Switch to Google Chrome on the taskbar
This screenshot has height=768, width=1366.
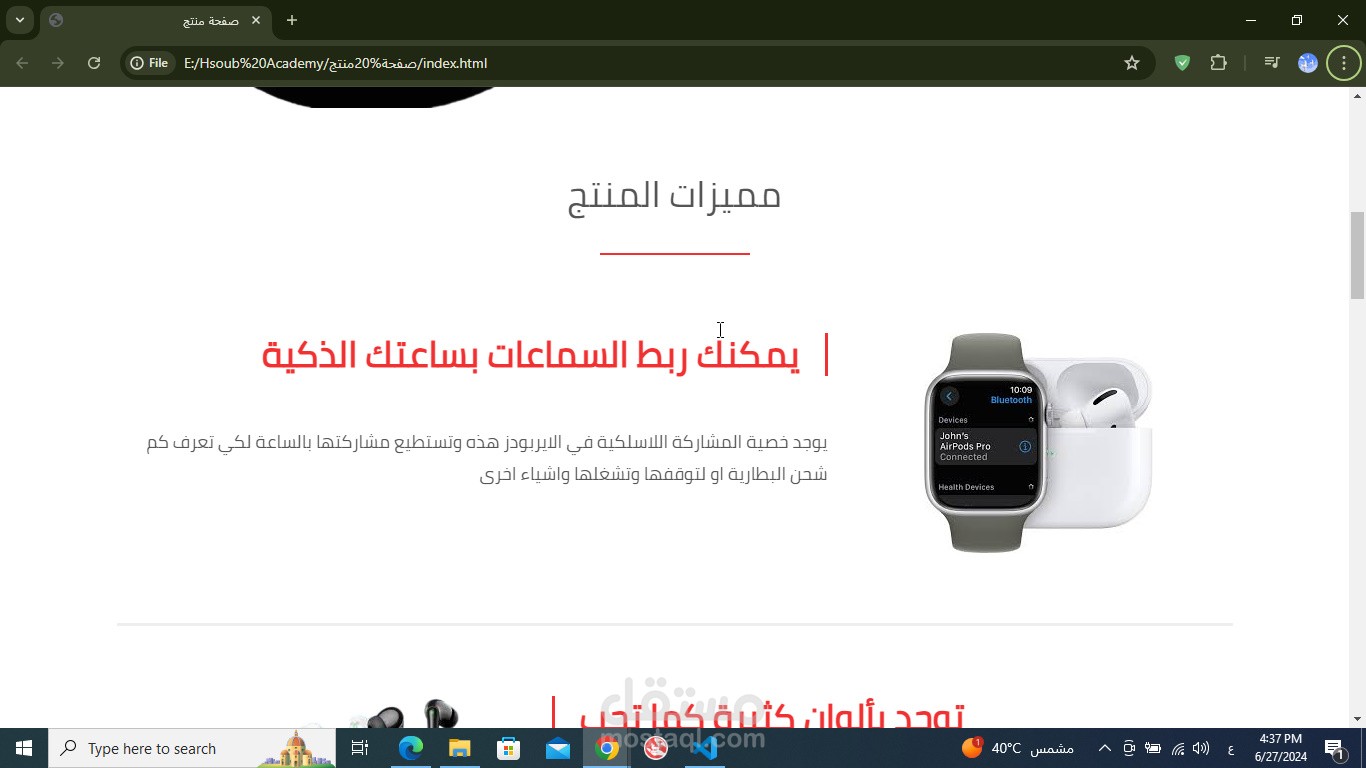(607, 748)
